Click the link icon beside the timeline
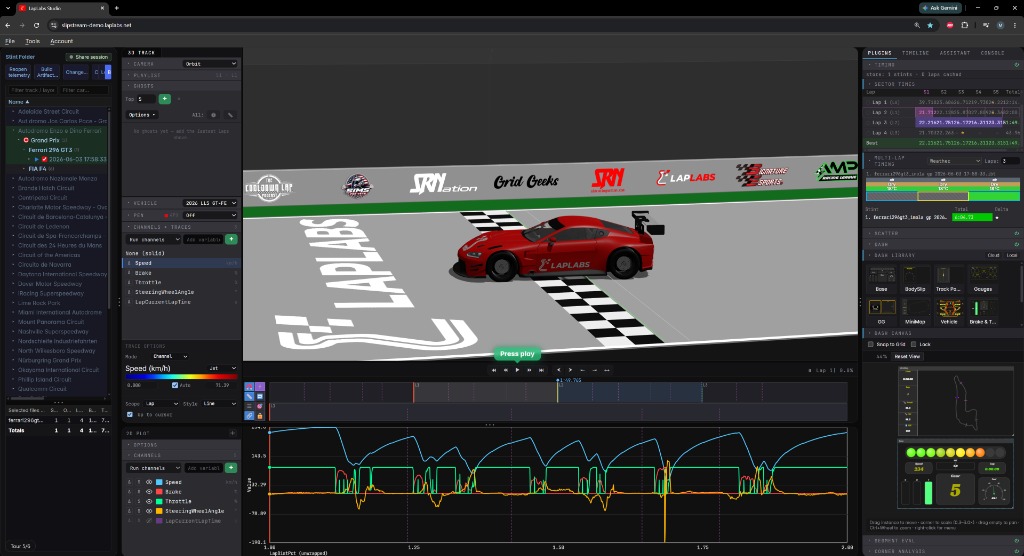This screenshot has height=556, width=1024. click(x=249, y=416)
